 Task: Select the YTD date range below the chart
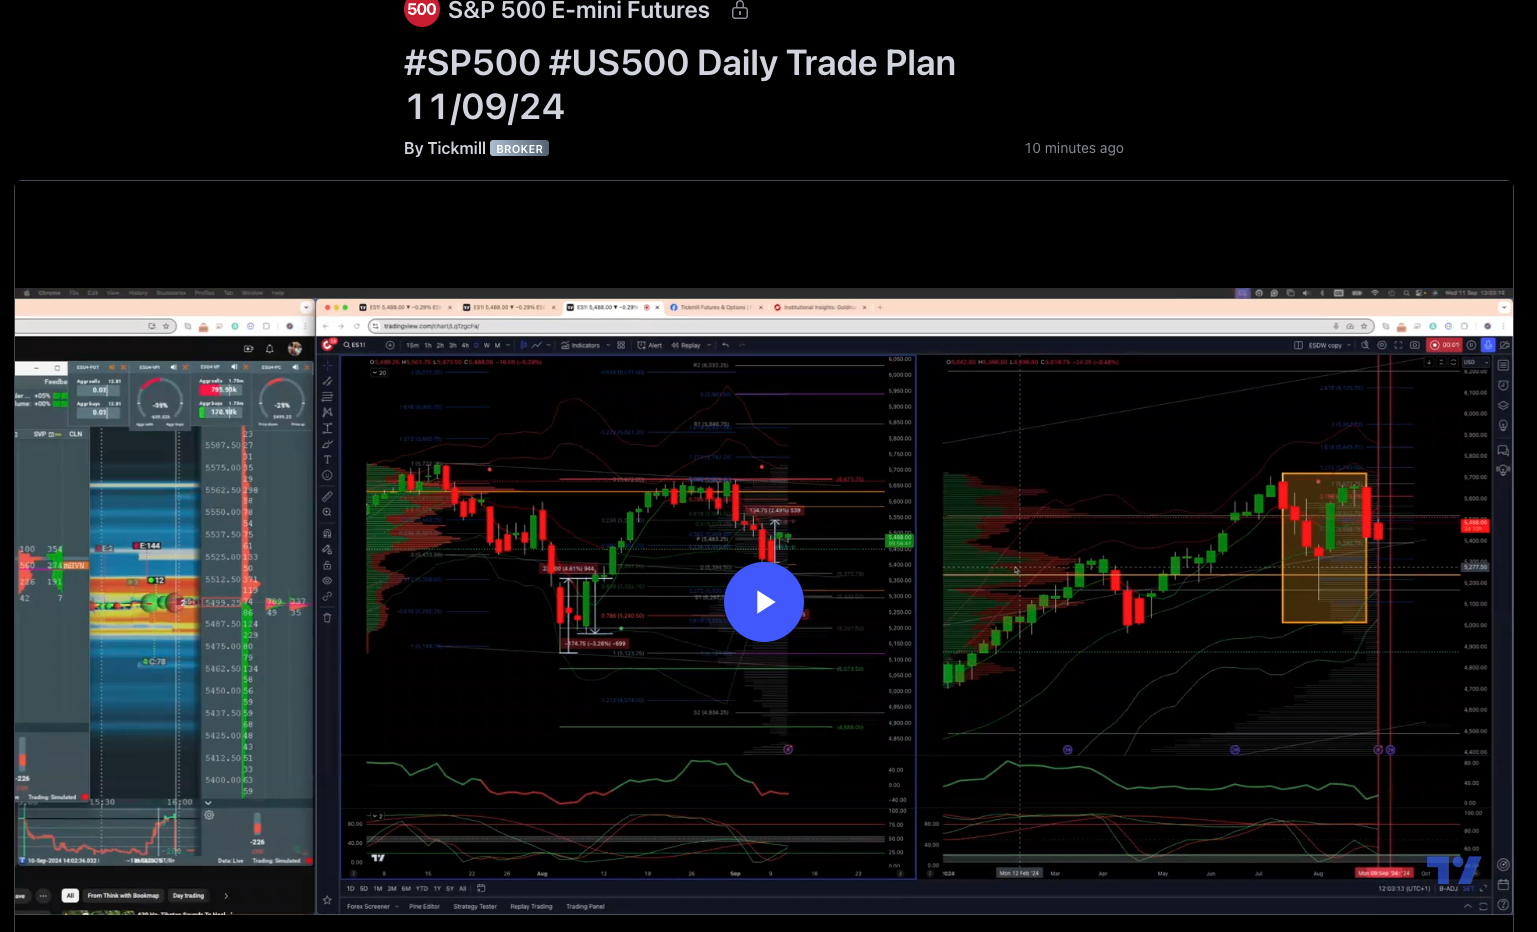tap(421, 888)
